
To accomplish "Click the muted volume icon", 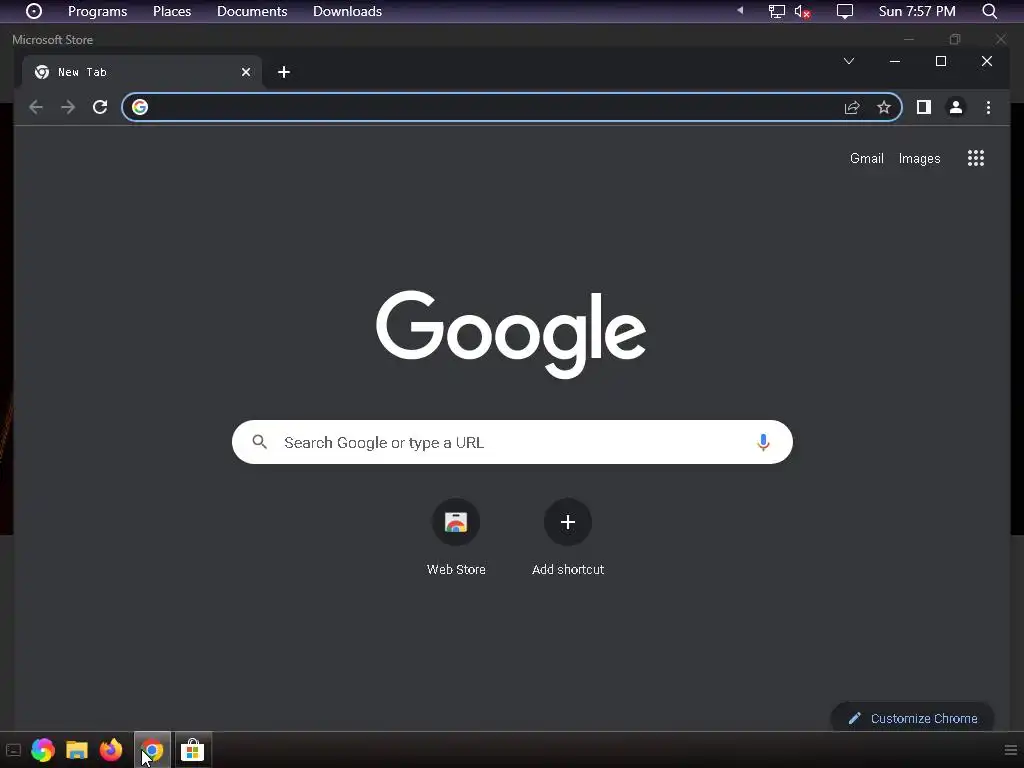I will pyautogui.click(x=802, y=11).
